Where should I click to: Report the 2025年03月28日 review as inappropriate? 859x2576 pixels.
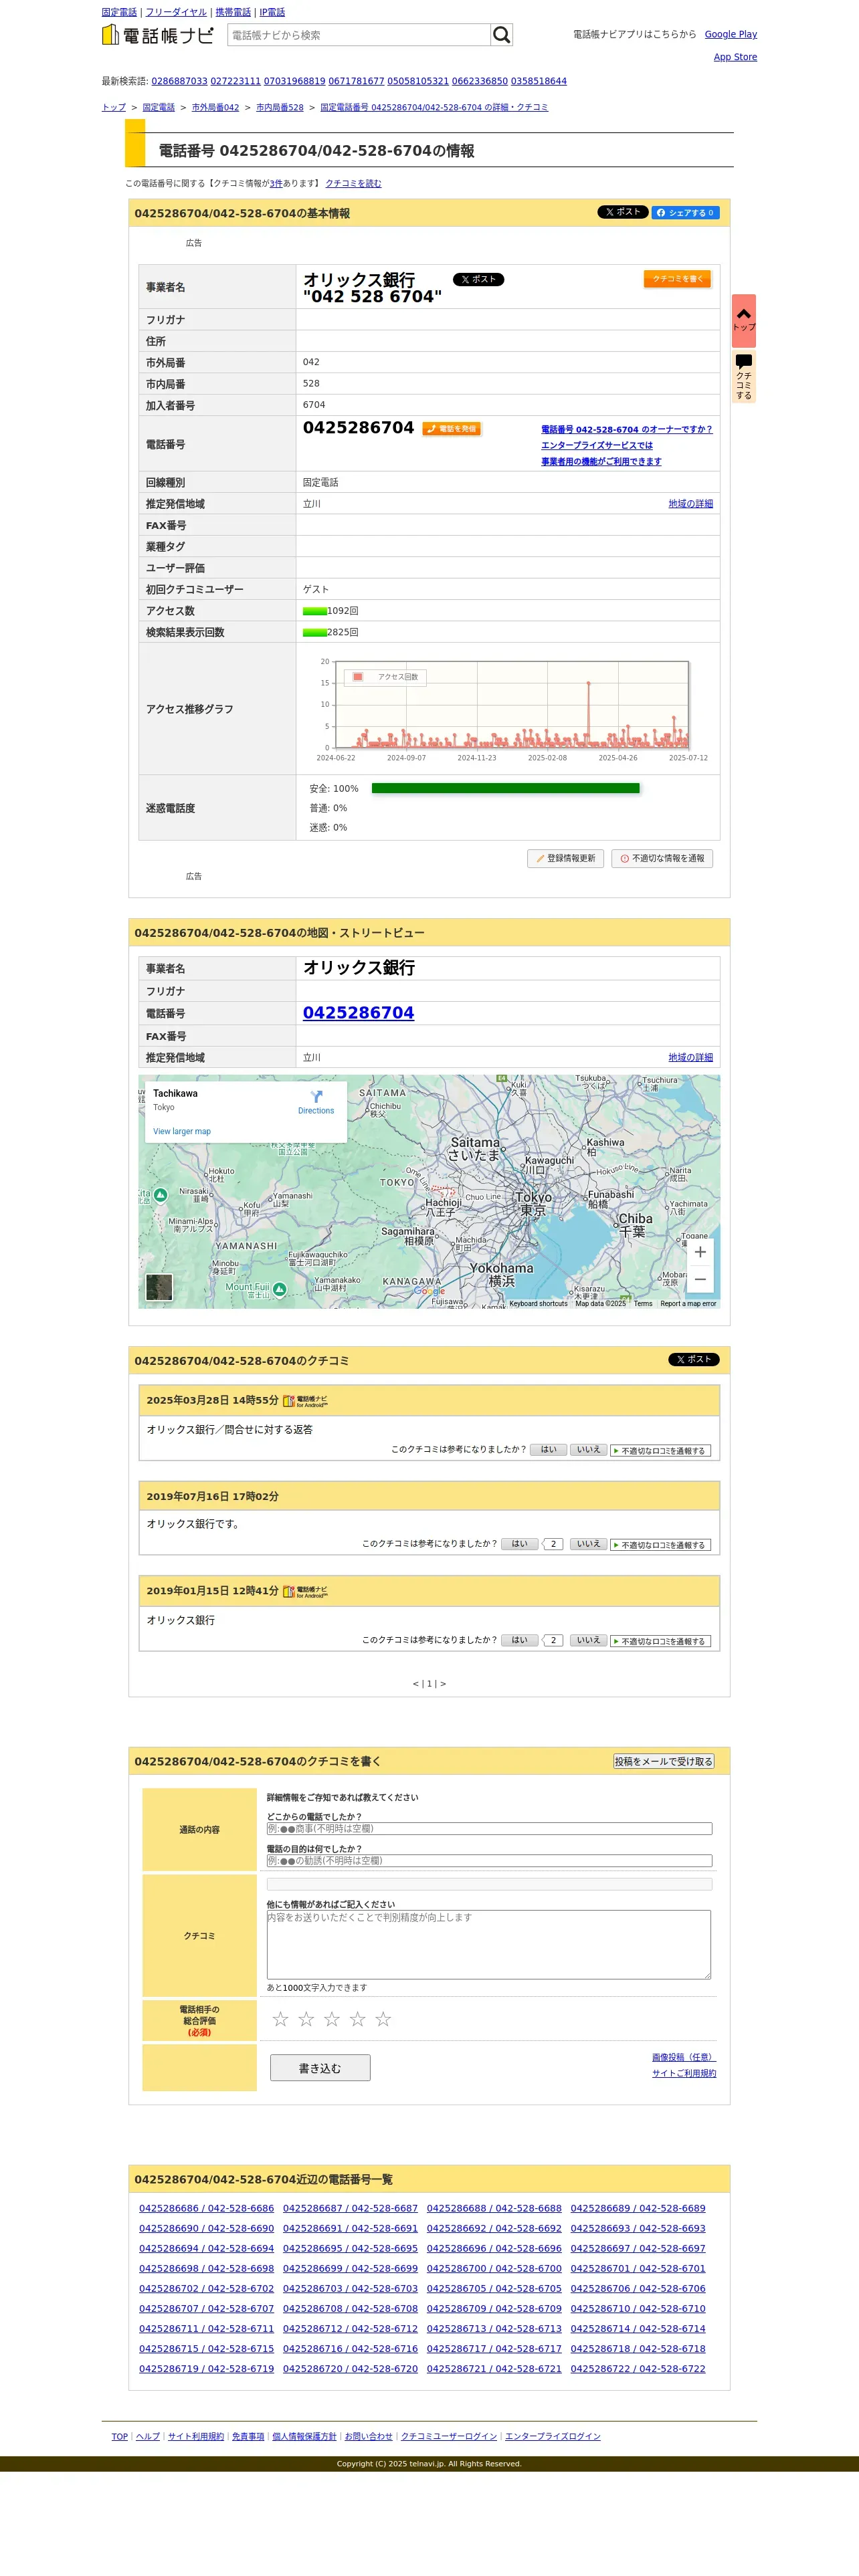tap(661, 1450)
